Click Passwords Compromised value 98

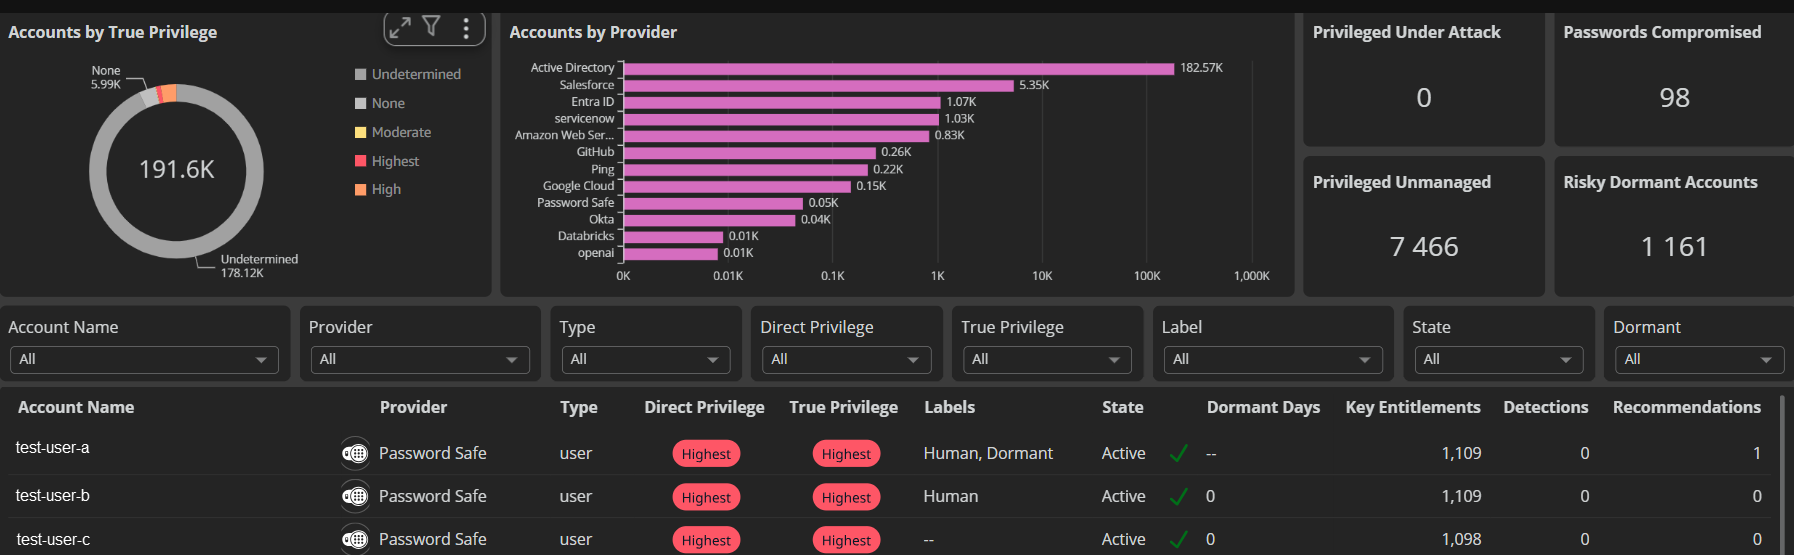(1675, 98)
